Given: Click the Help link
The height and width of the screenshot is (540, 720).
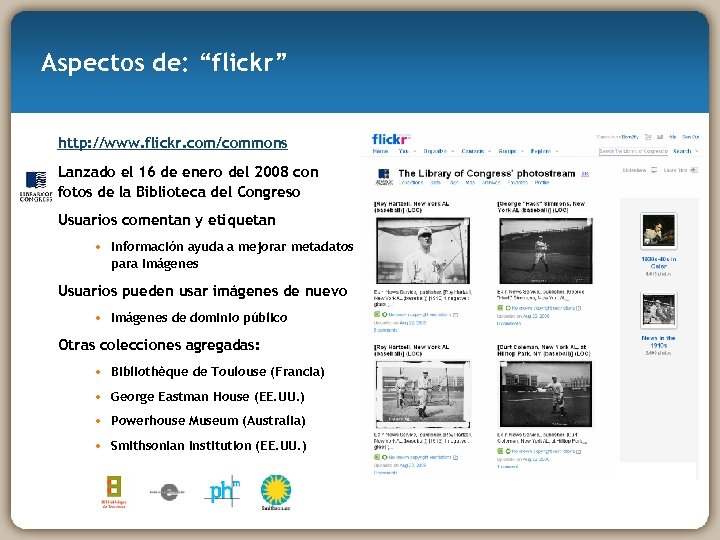Looking at the screenshot, I should pos(672,137).
